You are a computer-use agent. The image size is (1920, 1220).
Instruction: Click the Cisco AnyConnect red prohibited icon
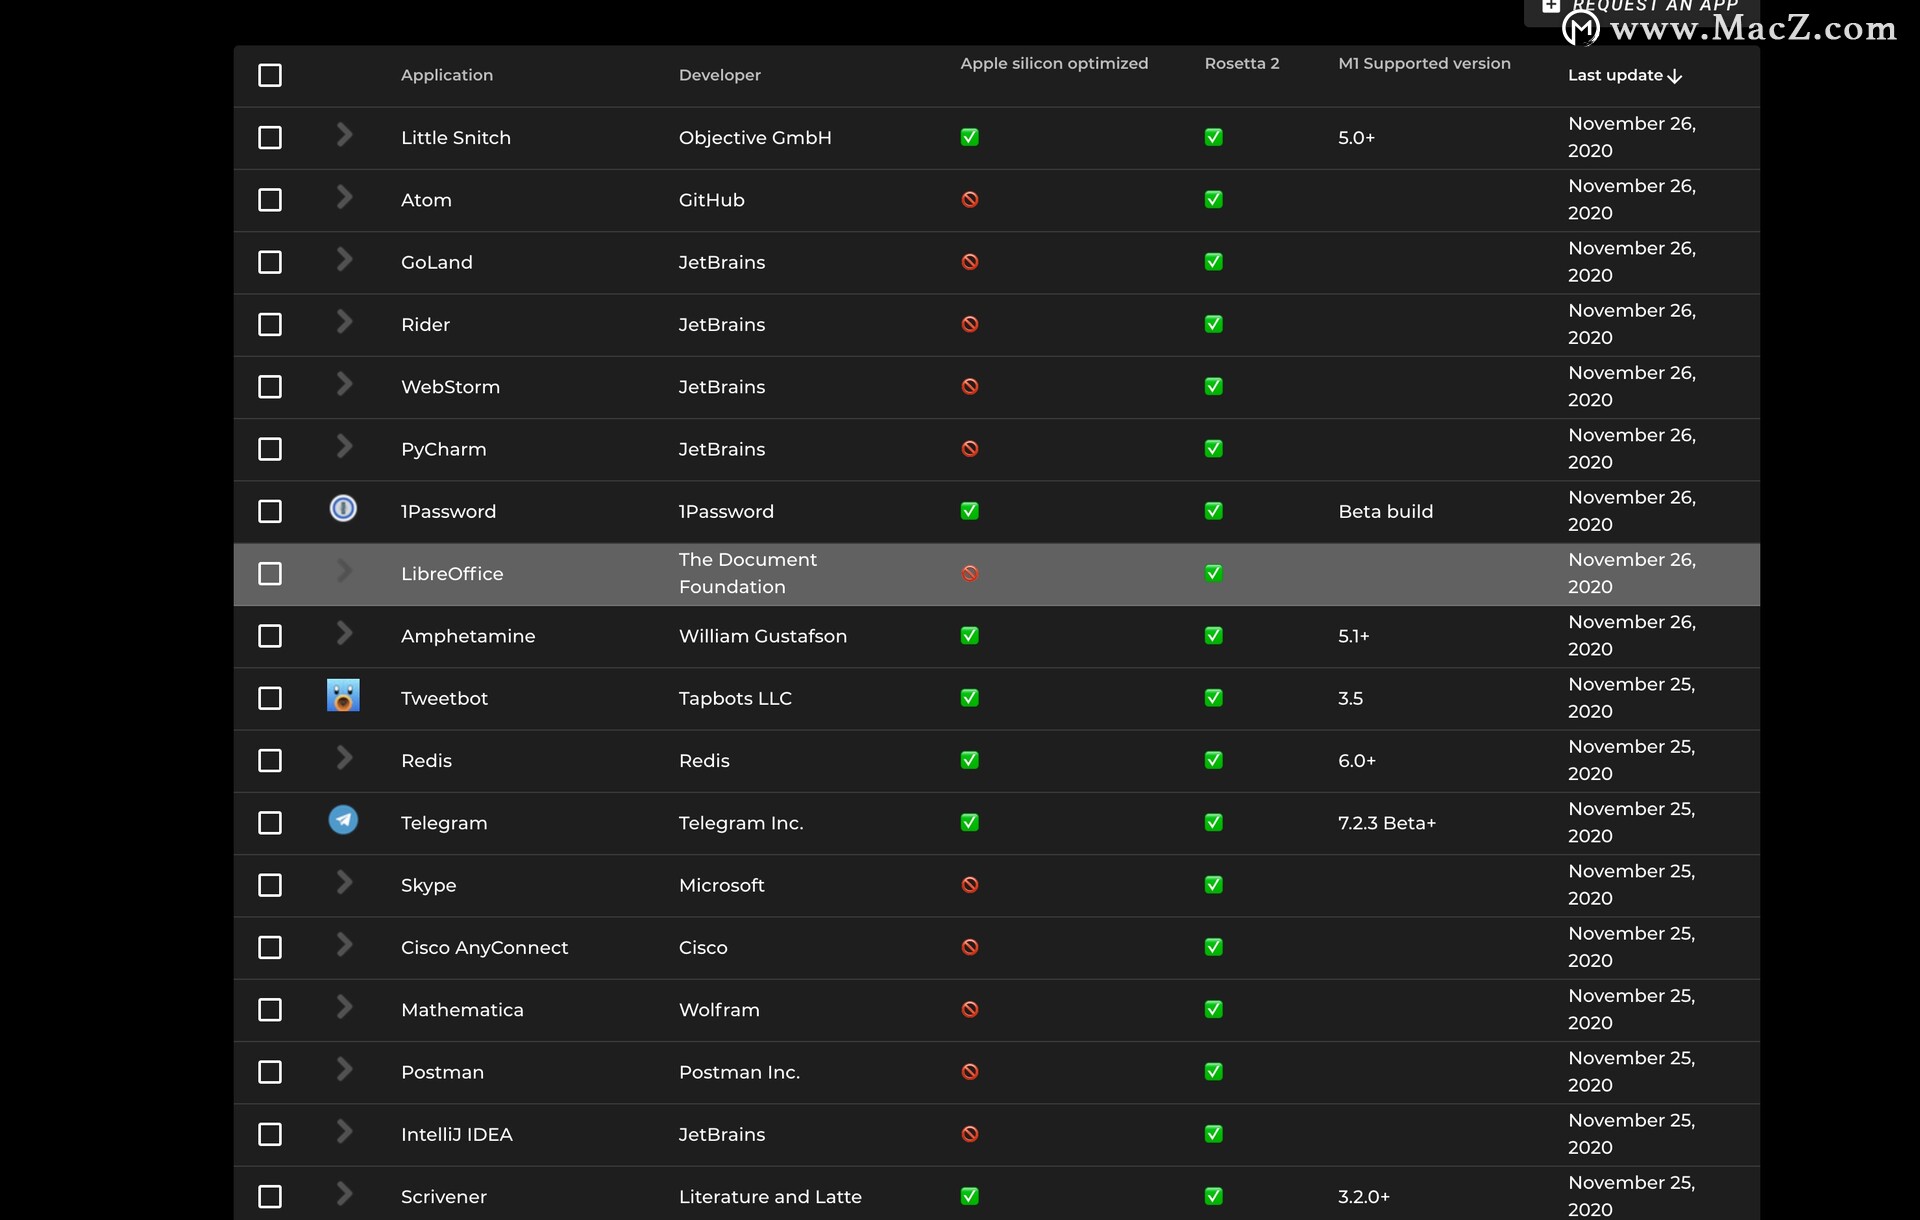pos(969,947)
